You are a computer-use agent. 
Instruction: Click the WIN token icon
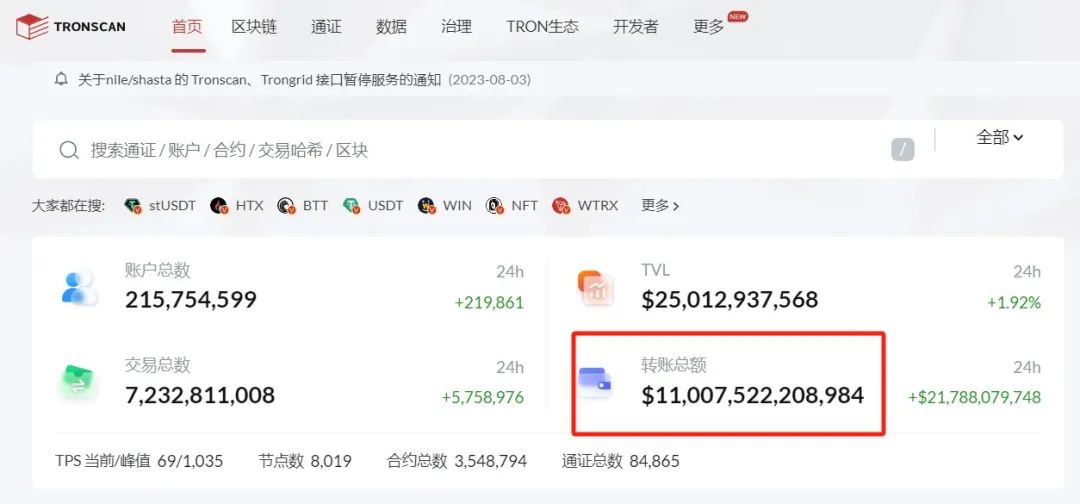tap(426, 205)
